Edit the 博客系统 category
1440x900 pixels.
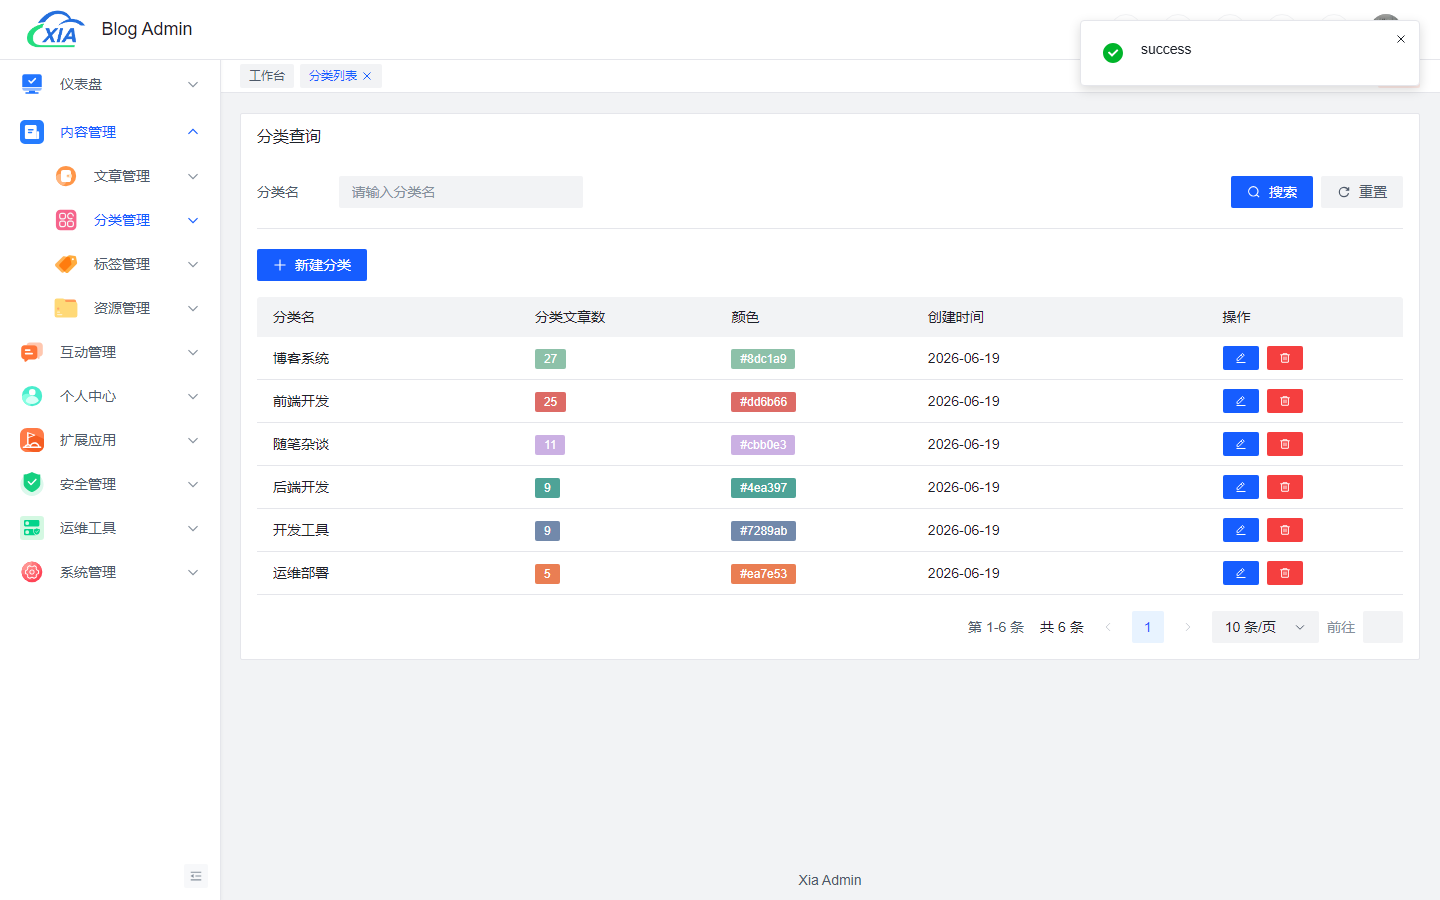click(1241, 358)
